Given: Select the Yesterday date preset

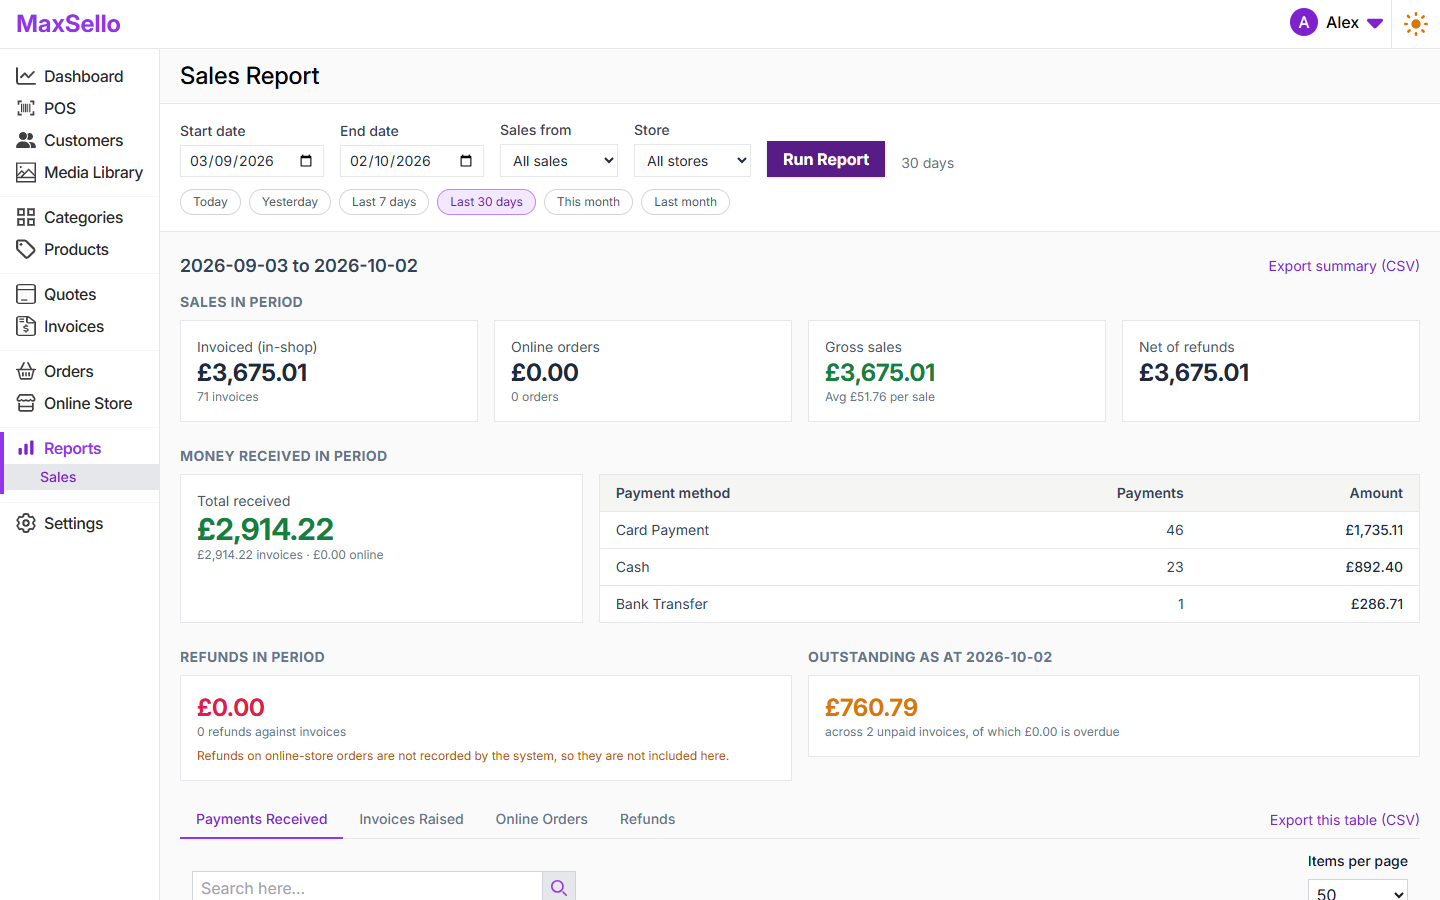Looking at the screenshot, I should pyautogui.click(x=290, y=202).
